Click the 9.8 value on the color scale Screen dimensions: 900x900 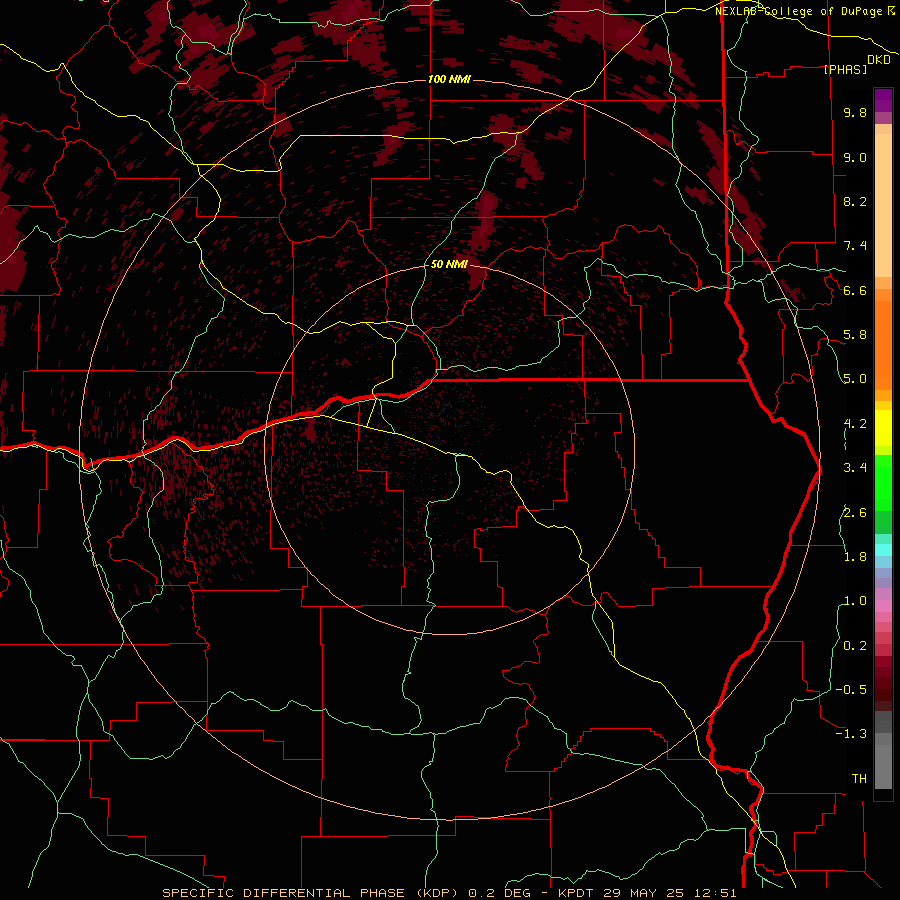coord(855,112)
